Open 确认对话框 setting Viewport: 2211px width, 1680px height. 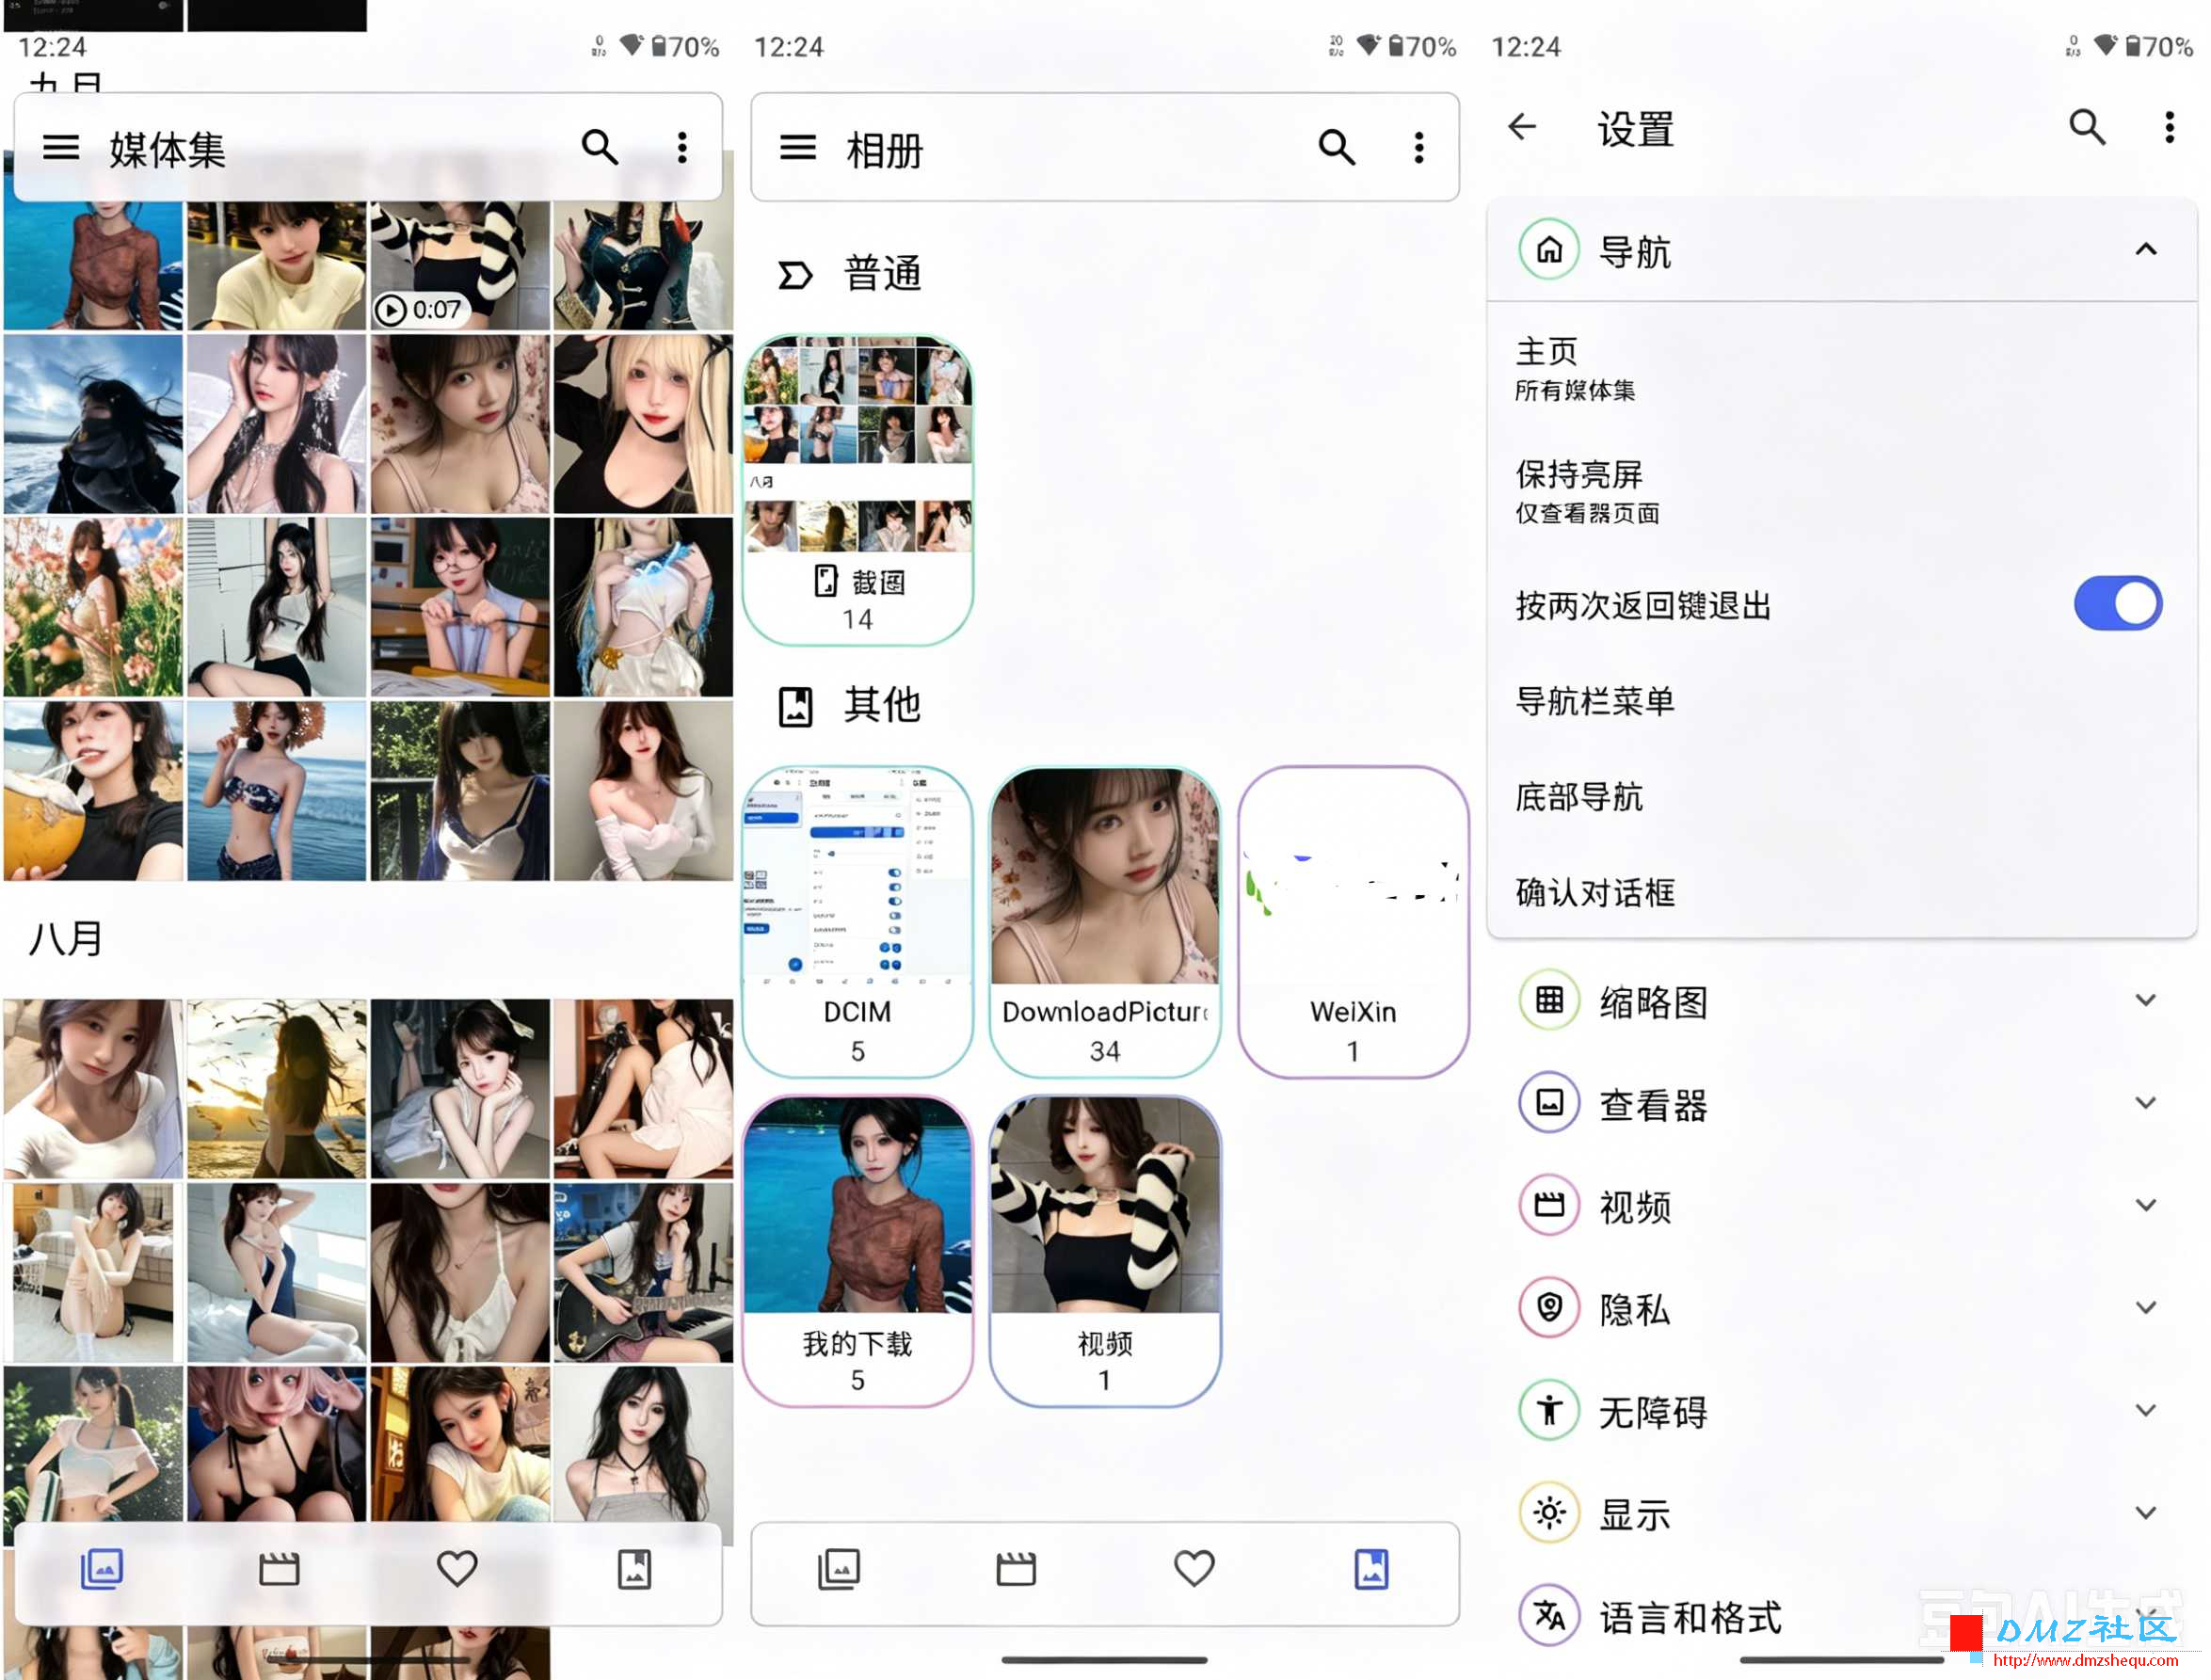coord(1840,891)
